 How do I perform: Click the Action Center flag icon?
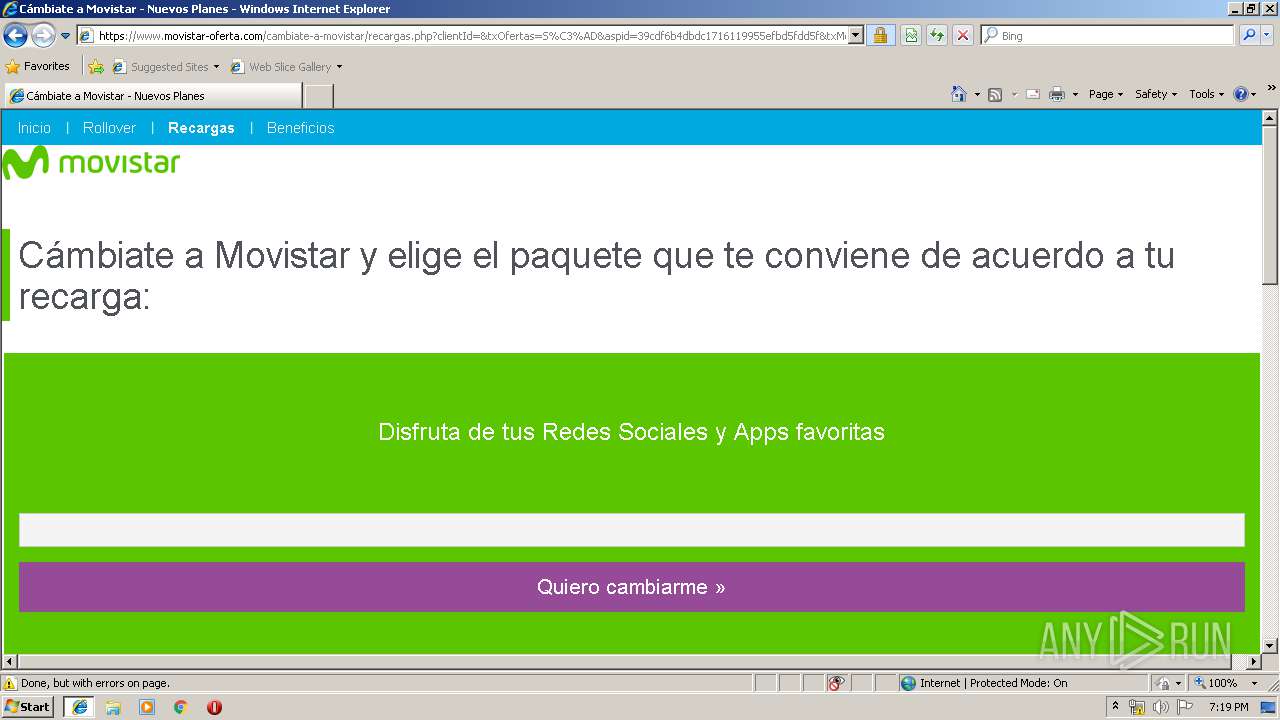click(1185, 707)
